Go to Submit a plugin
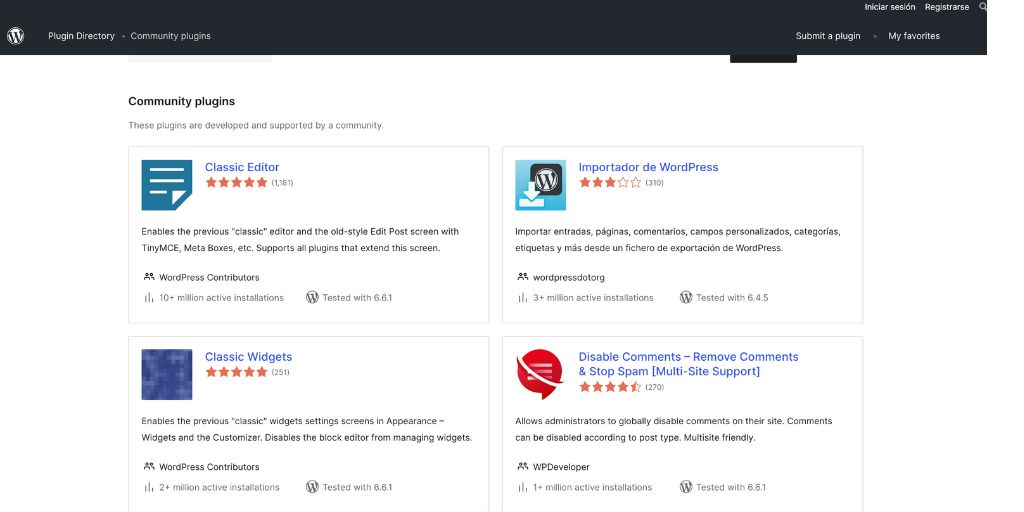The height and width of the screenshot is (512, 1024). (828, 36)
